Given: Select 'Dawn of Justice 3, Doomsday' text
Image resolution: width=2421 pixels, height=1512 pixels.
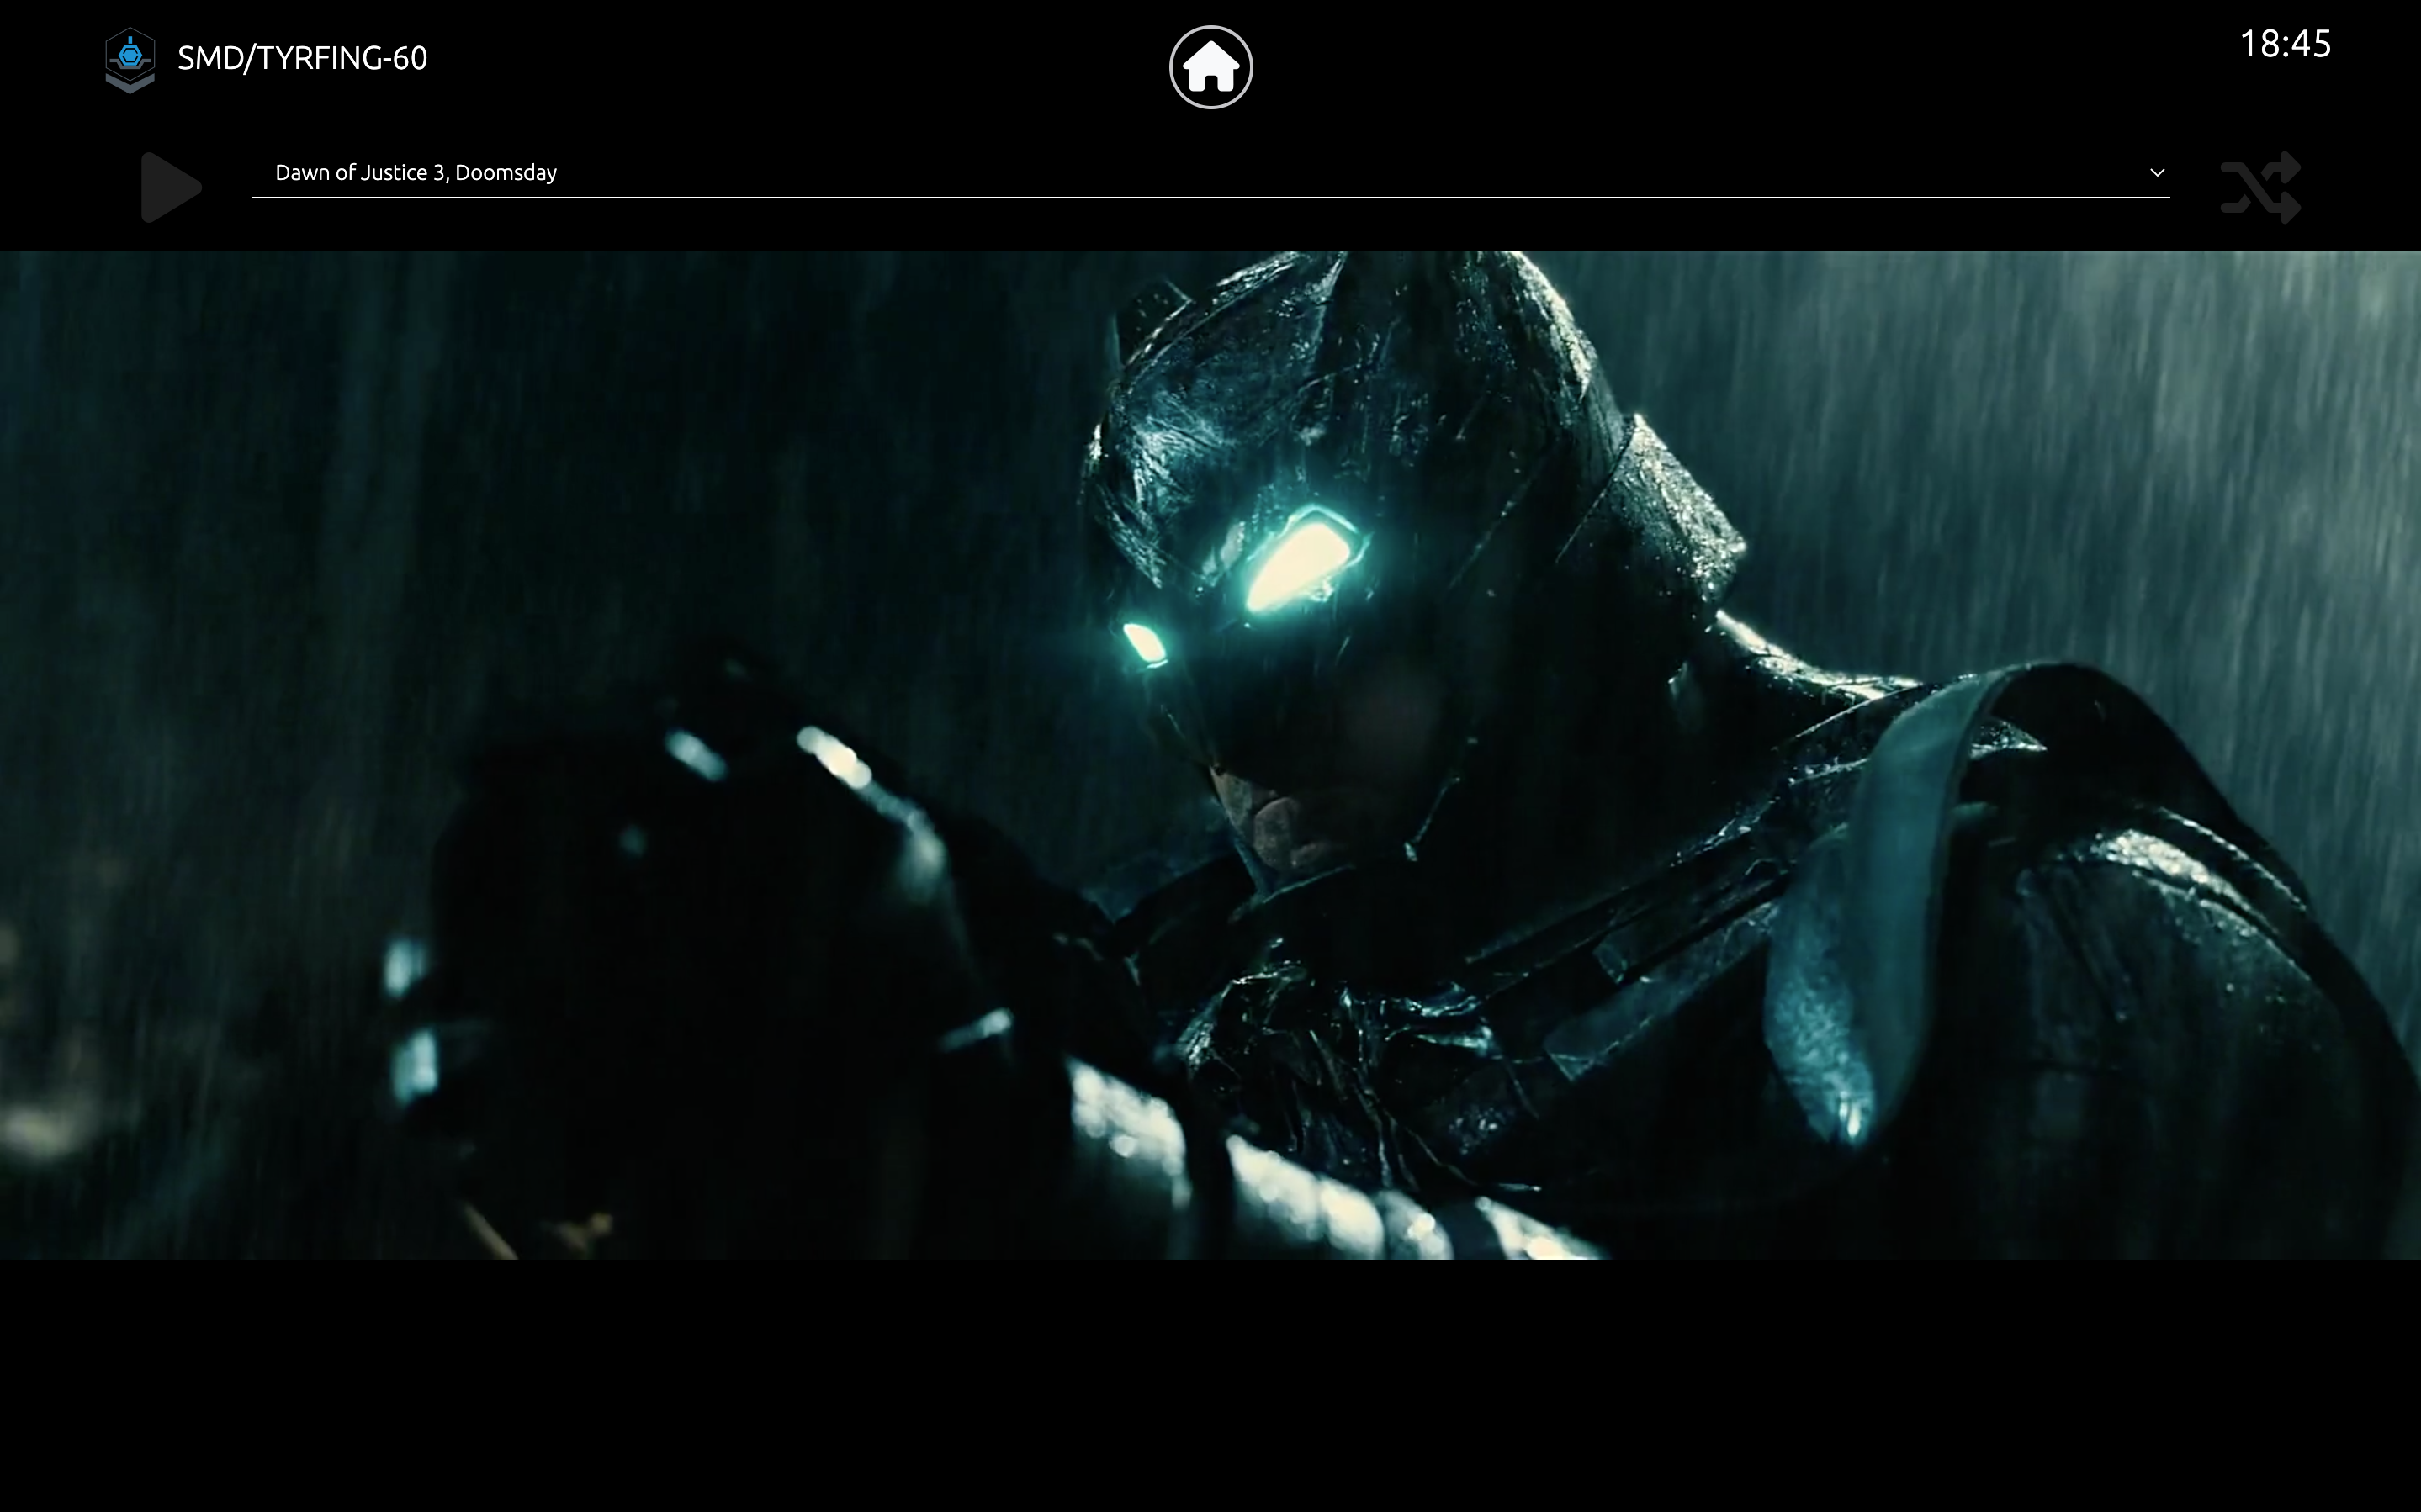Looking at the screenshot, I should [416, 173].
